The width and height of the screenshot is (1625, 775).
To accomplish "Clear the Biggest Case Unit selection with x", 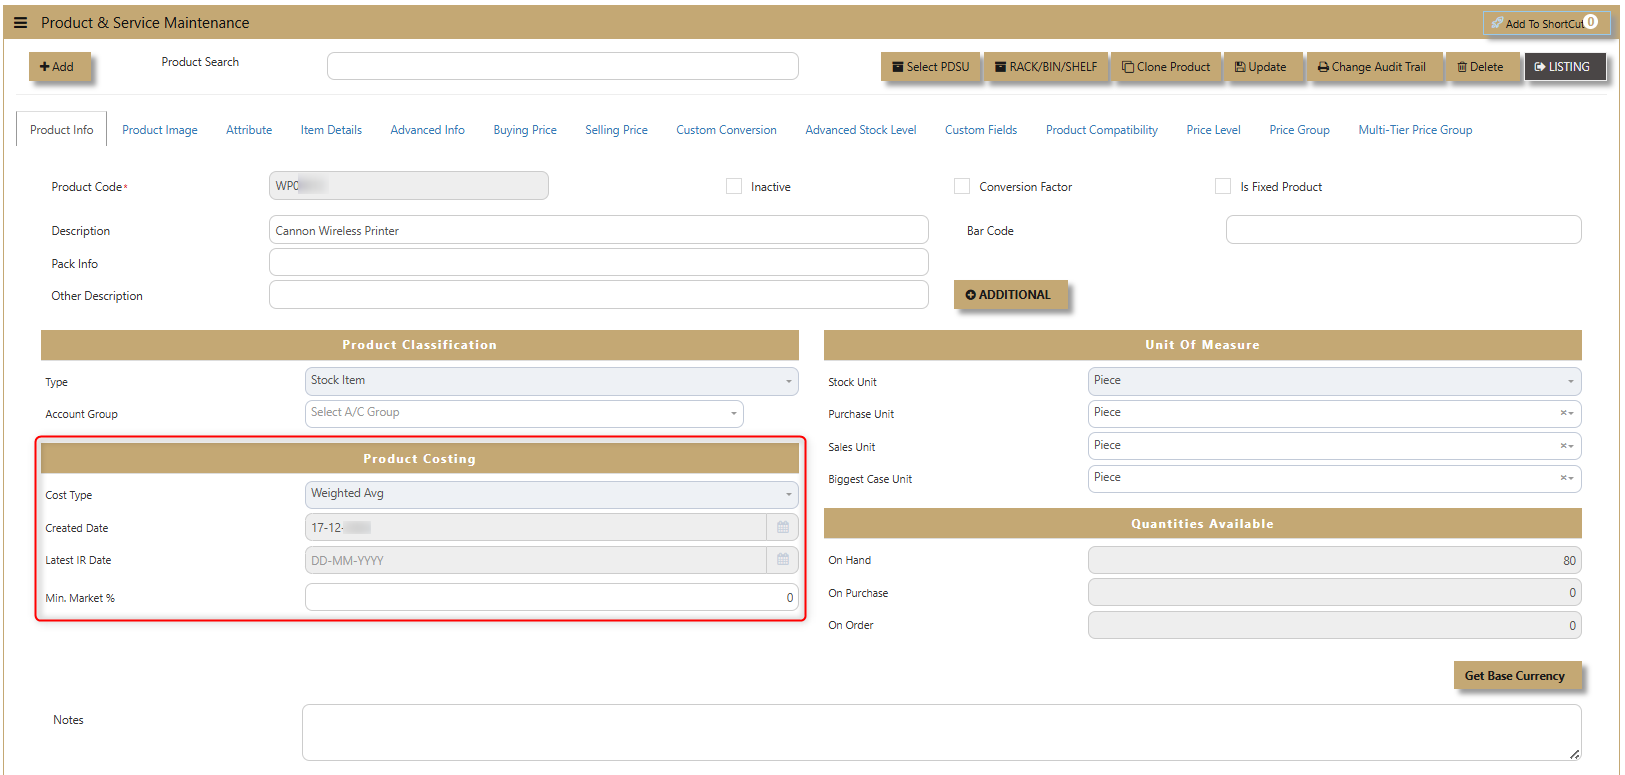I will pos(1563,478).
